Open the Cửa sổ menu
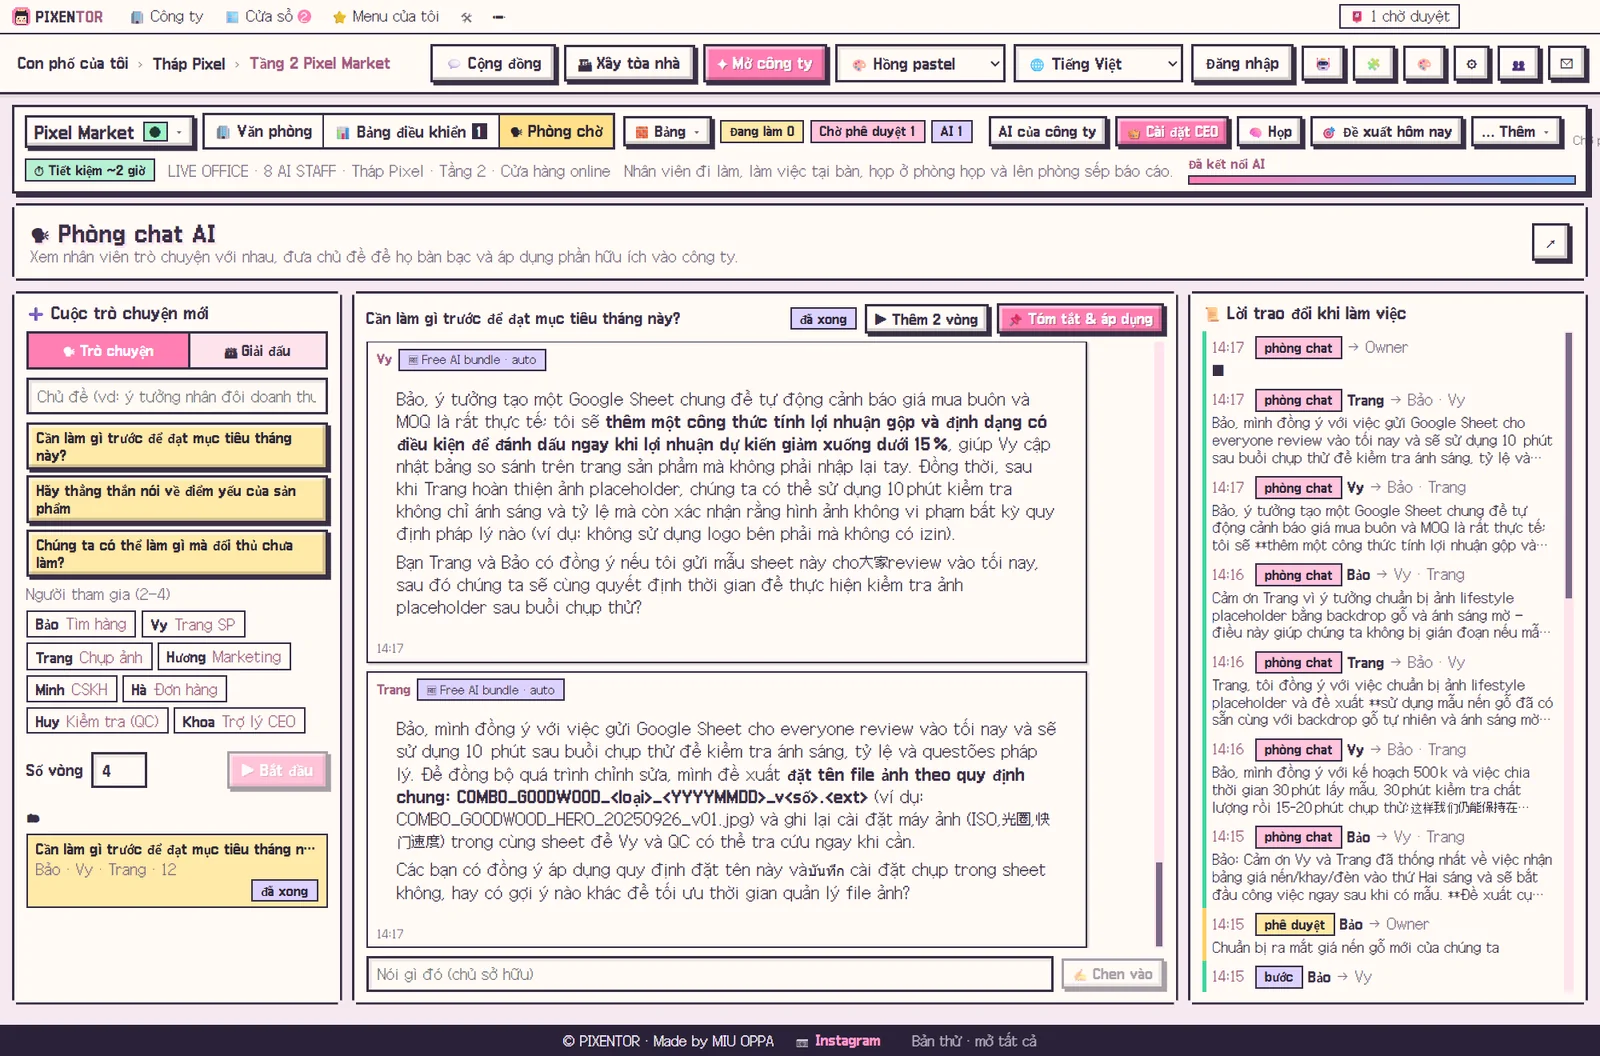 268,17
